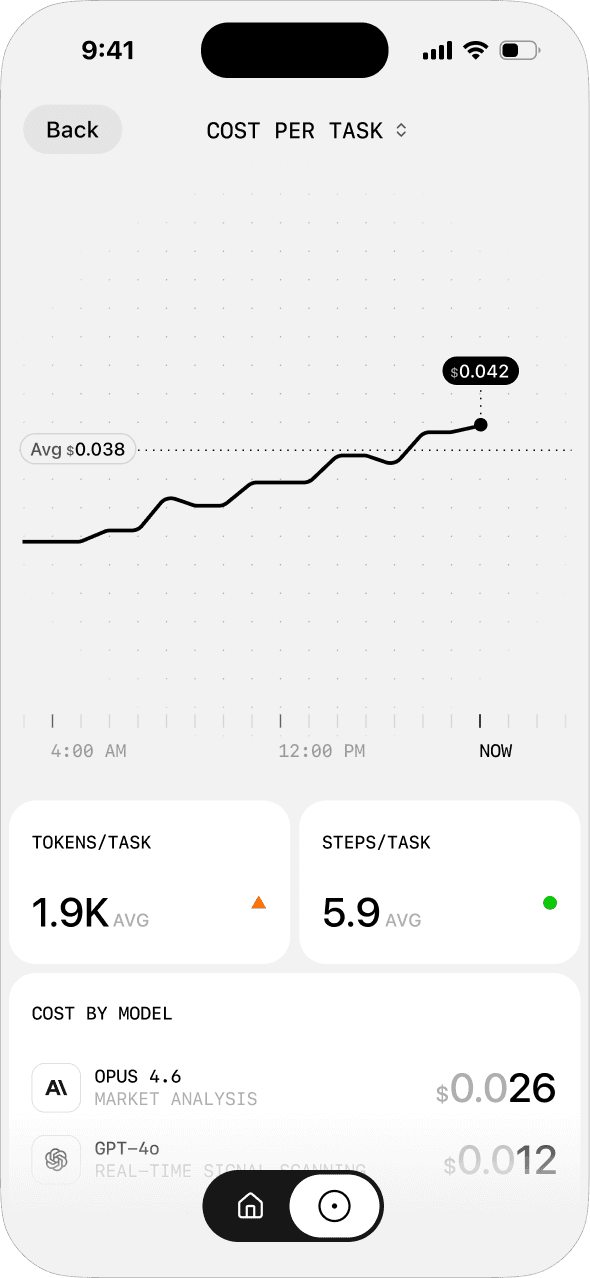Screen dimensions: 590x1278
Task: Toggle off the Avg $0.038 reference line
Action: (x=77, y=449)
